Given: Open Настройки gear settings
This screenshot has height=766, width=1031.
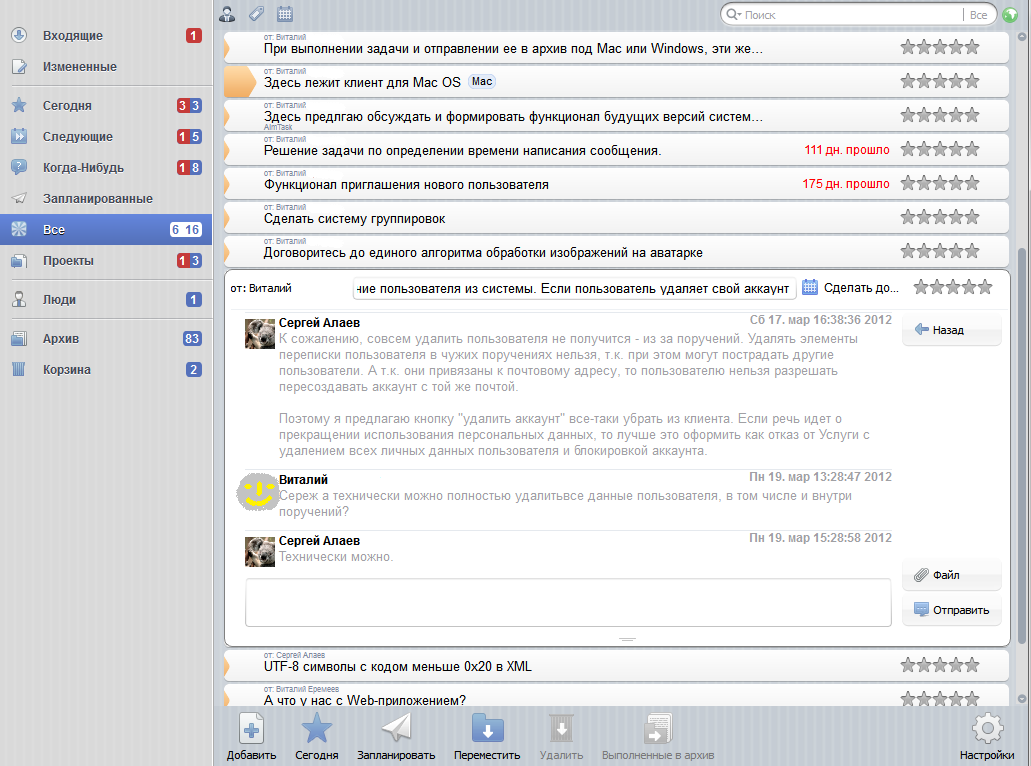Looking at the screenshot, I should (x=986, y=737).
